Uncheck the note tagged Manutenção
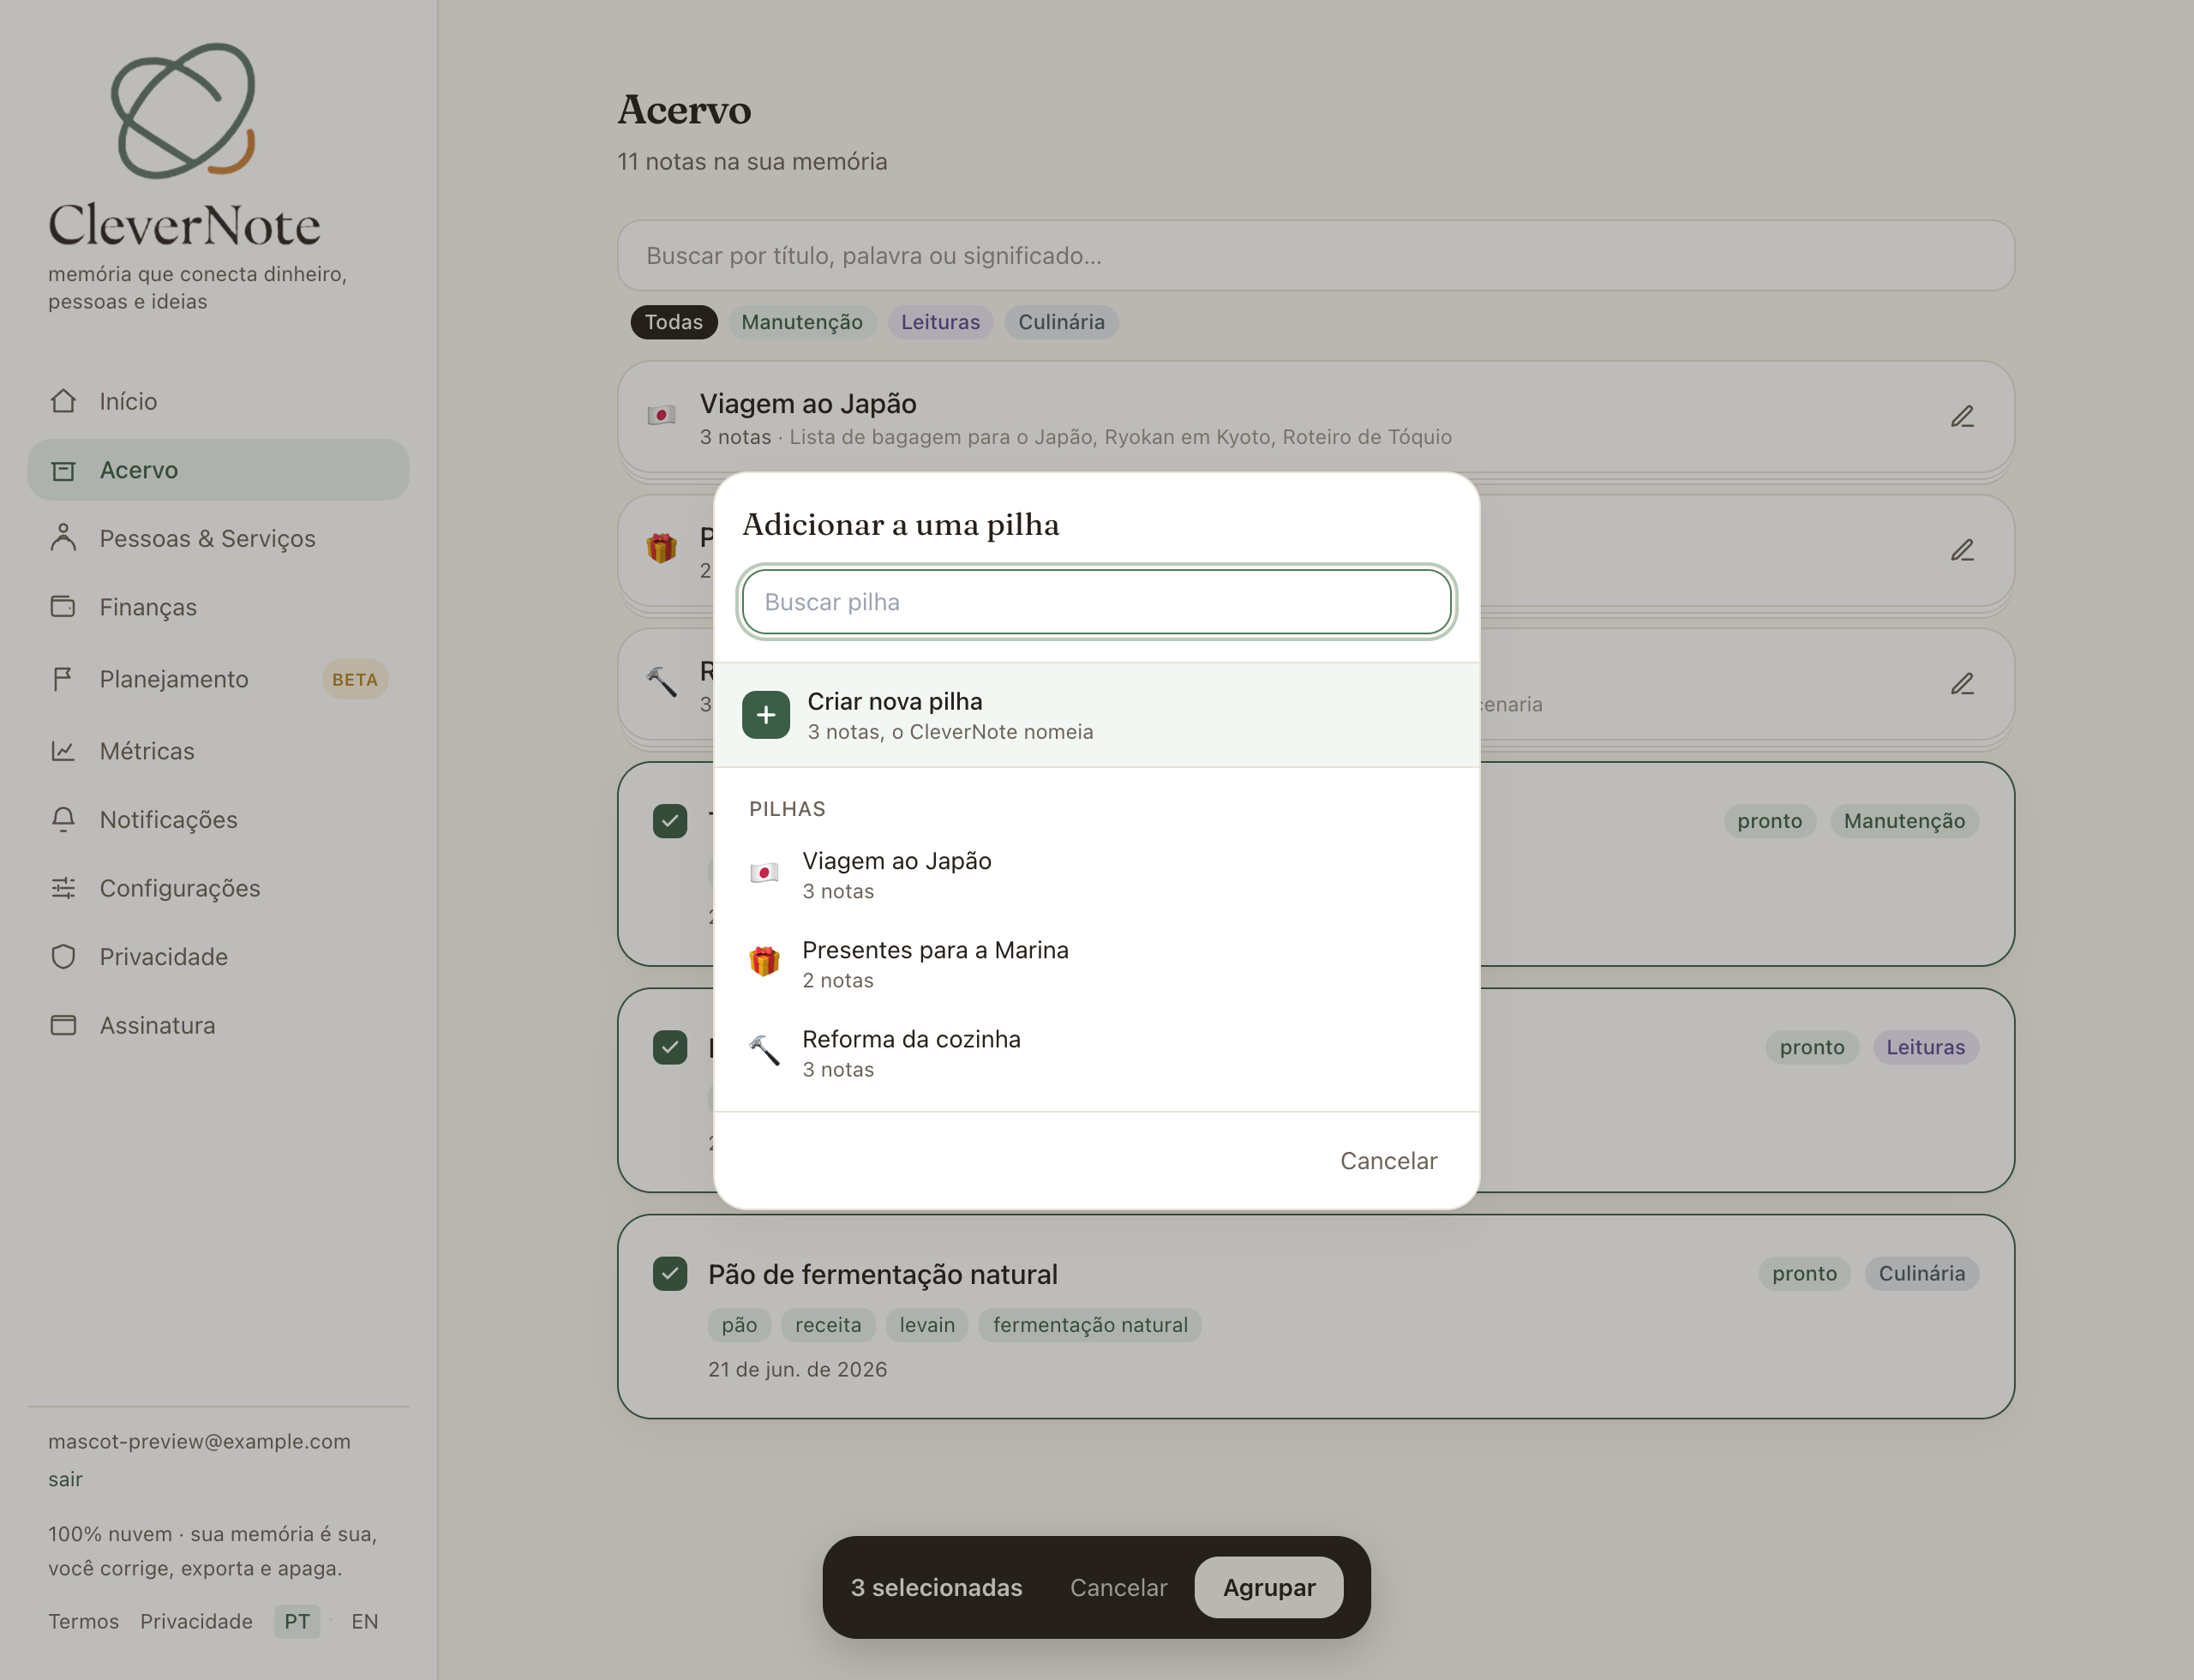Image resolution: width=2194 pixels, height=1680 pixels. tap(670, 821)
